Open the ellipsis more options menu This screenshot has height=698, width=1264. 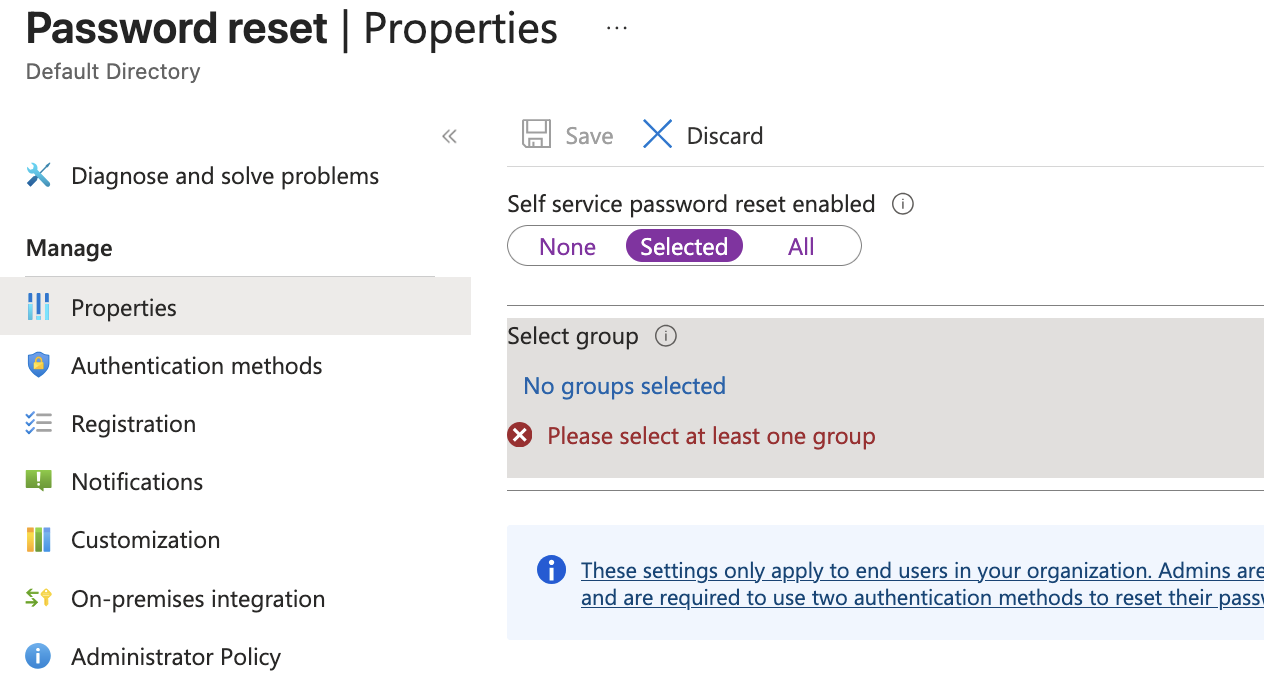pyautogui.click(x=617, y=29)
